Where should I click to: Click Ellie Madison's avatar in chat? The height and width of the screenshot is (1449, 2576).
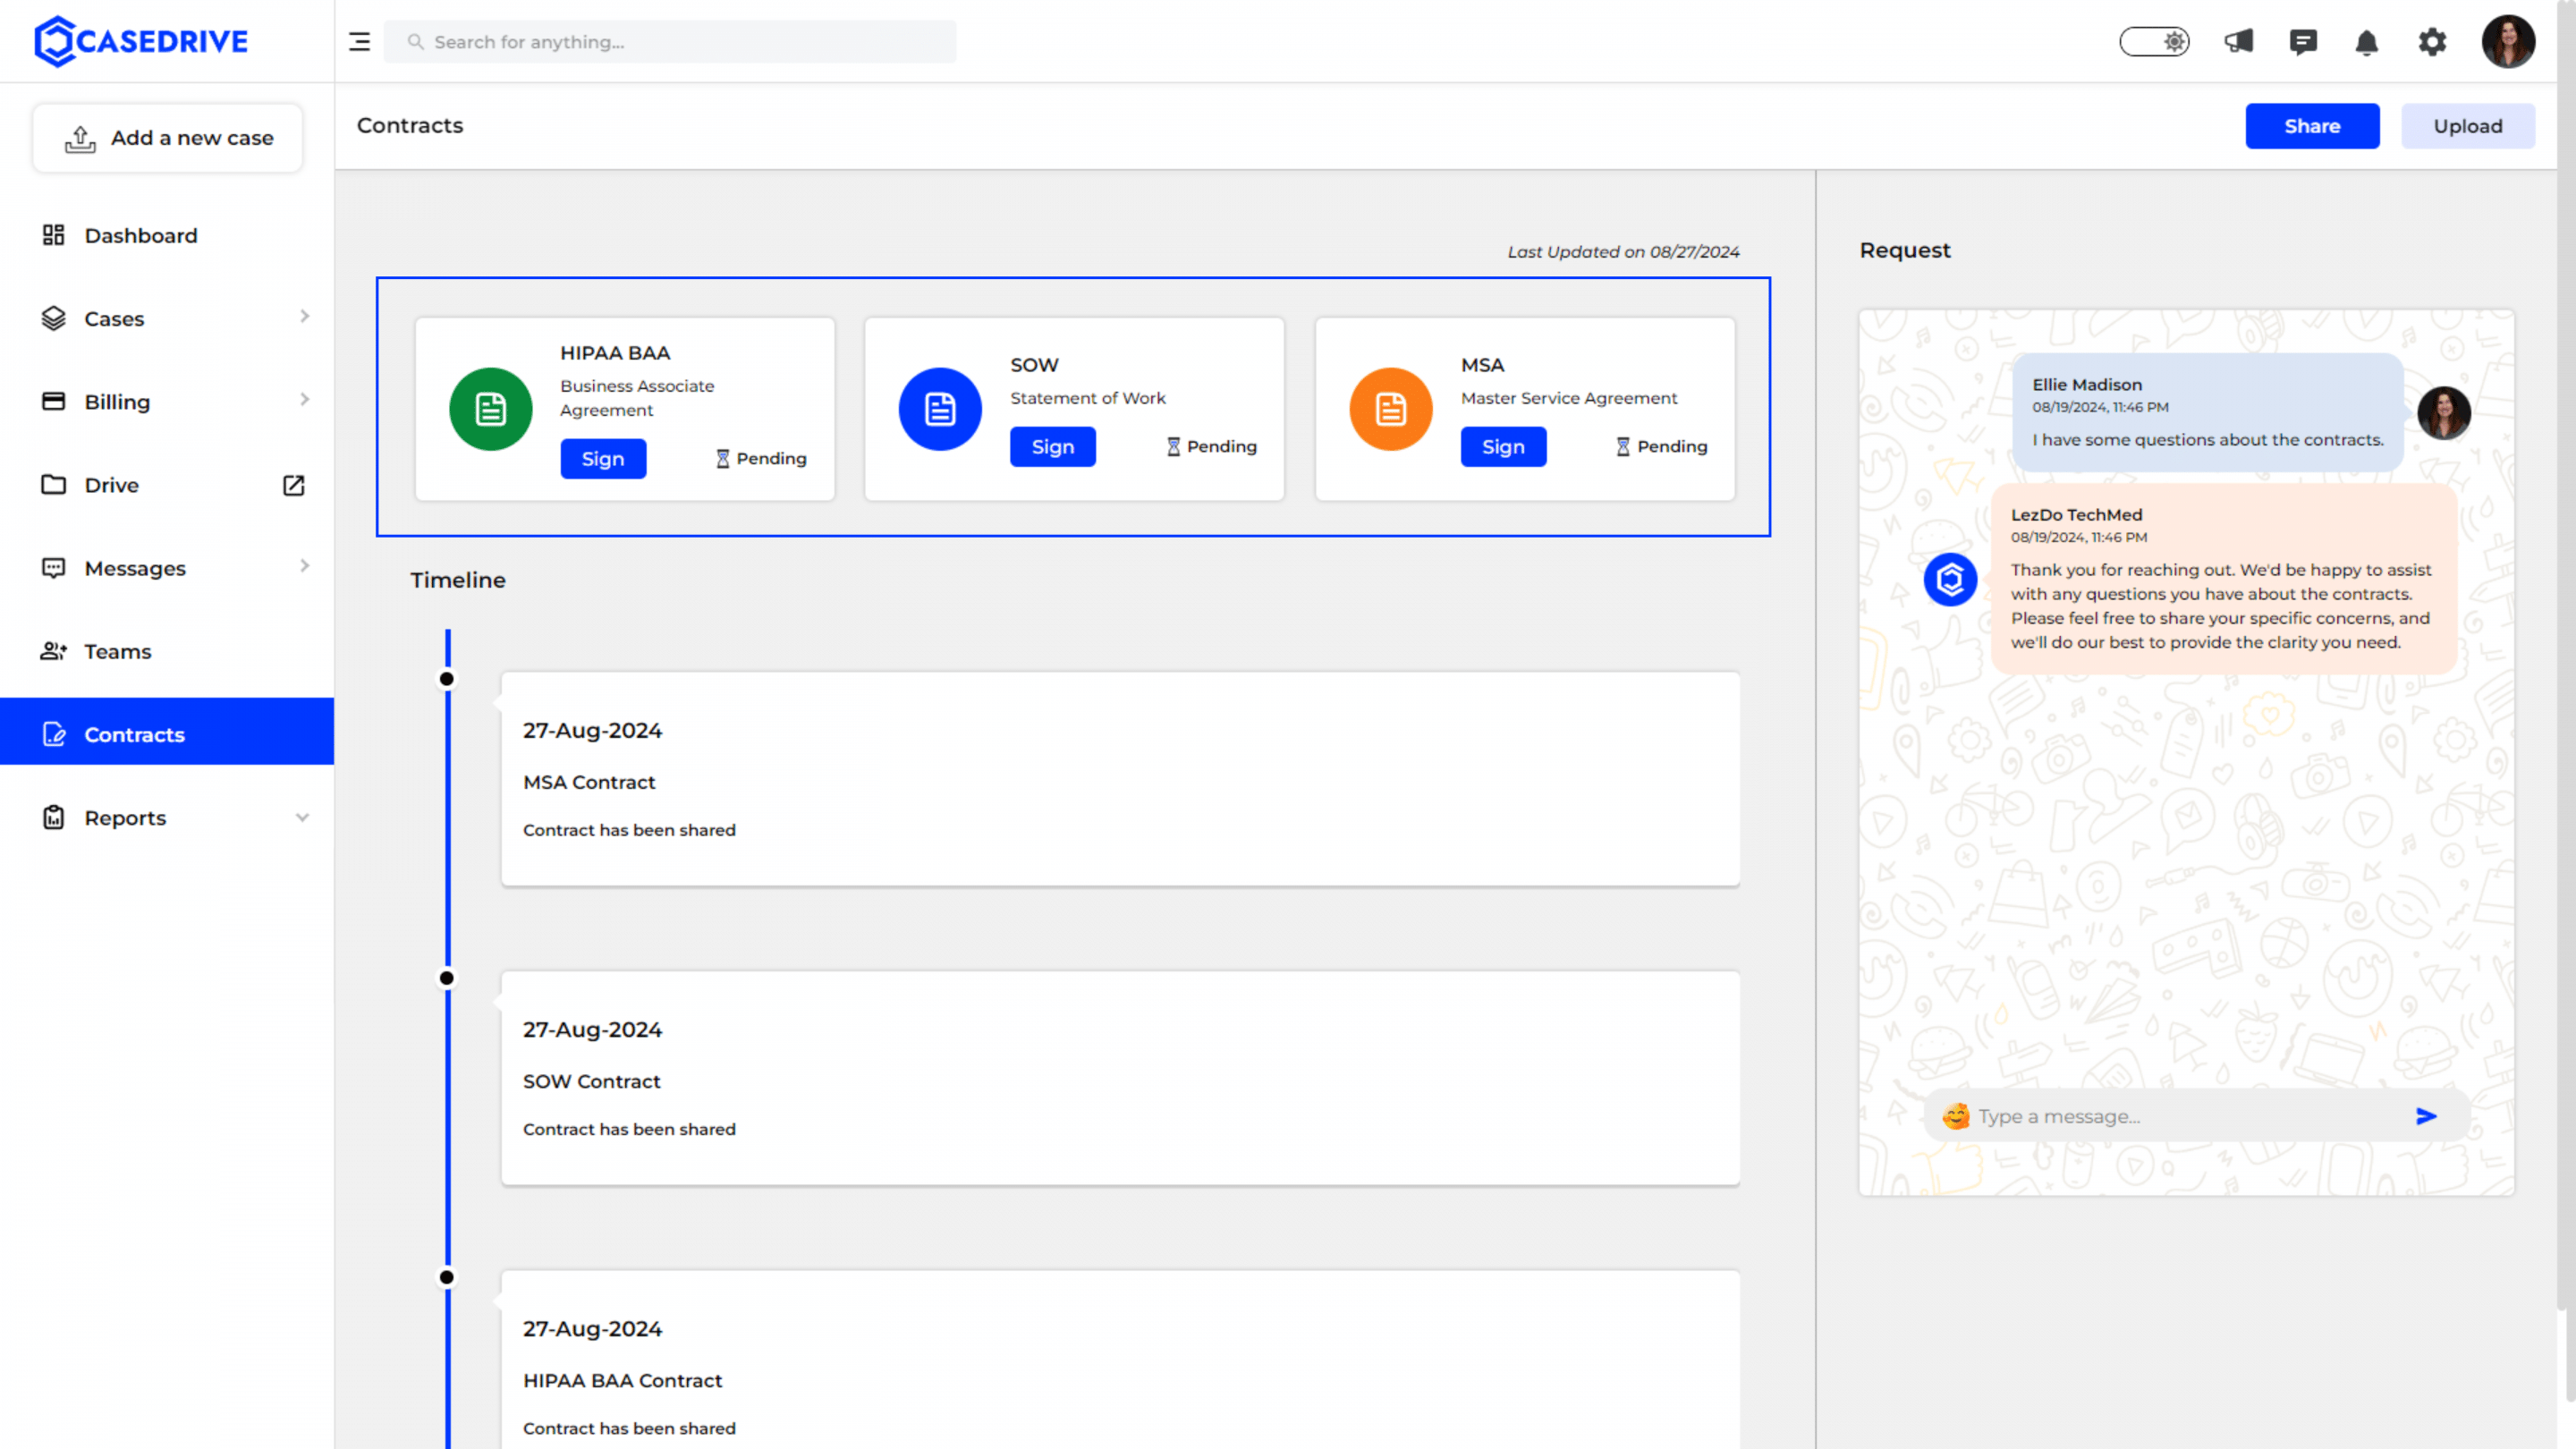(2443, 413)
